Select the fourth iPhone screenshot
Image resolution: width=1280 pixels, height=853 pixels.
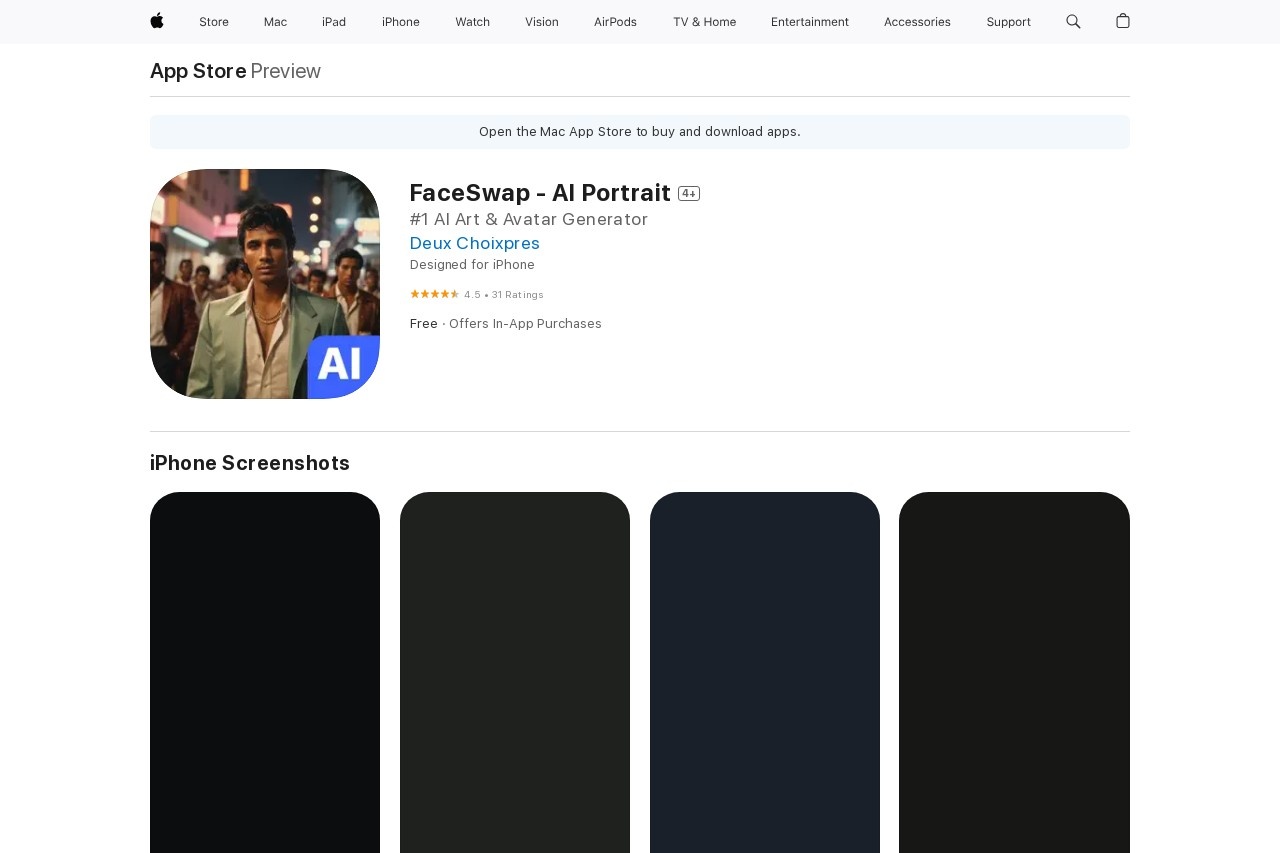pos(1014,672)
